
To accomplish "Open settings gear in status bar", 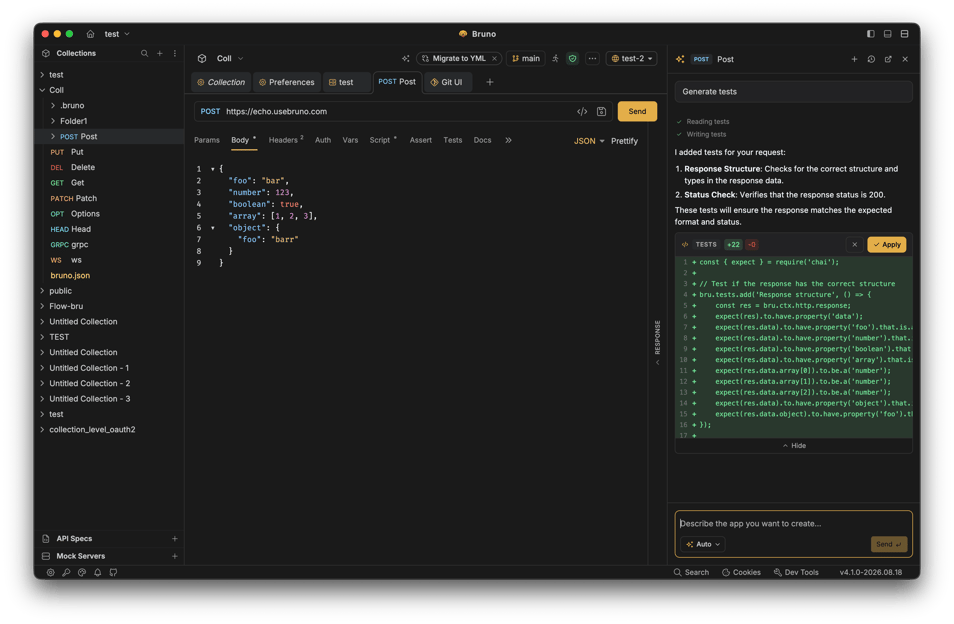I will coord(50,572).
